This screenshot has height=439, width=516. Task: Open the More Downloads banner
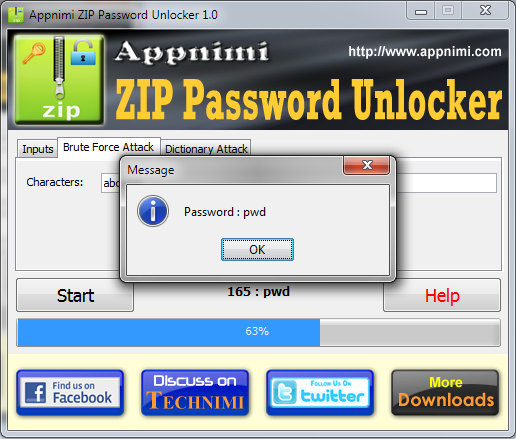(x=445, y=392)
